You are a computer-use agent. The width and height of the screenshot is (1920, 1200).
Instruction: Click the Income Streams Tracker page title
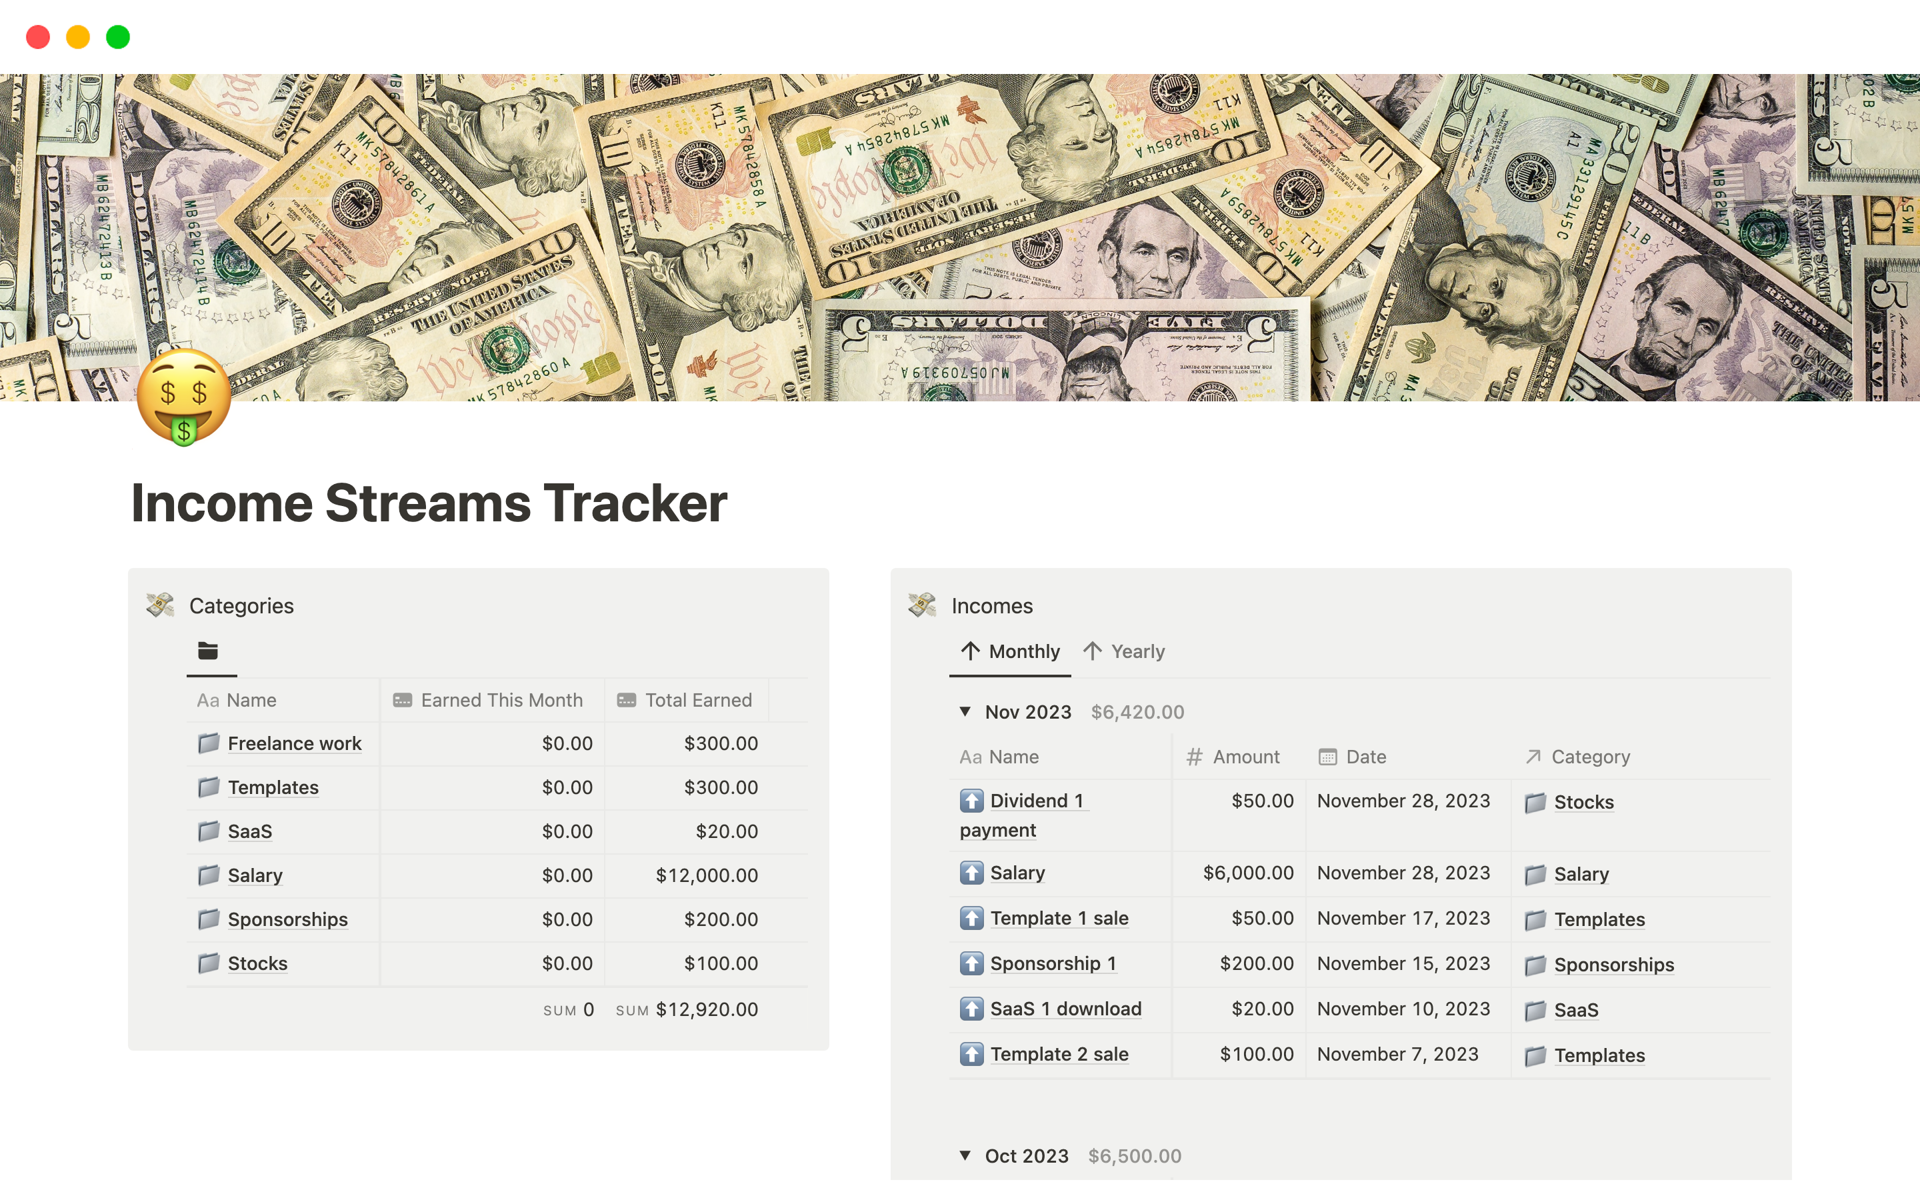[429, 503]
